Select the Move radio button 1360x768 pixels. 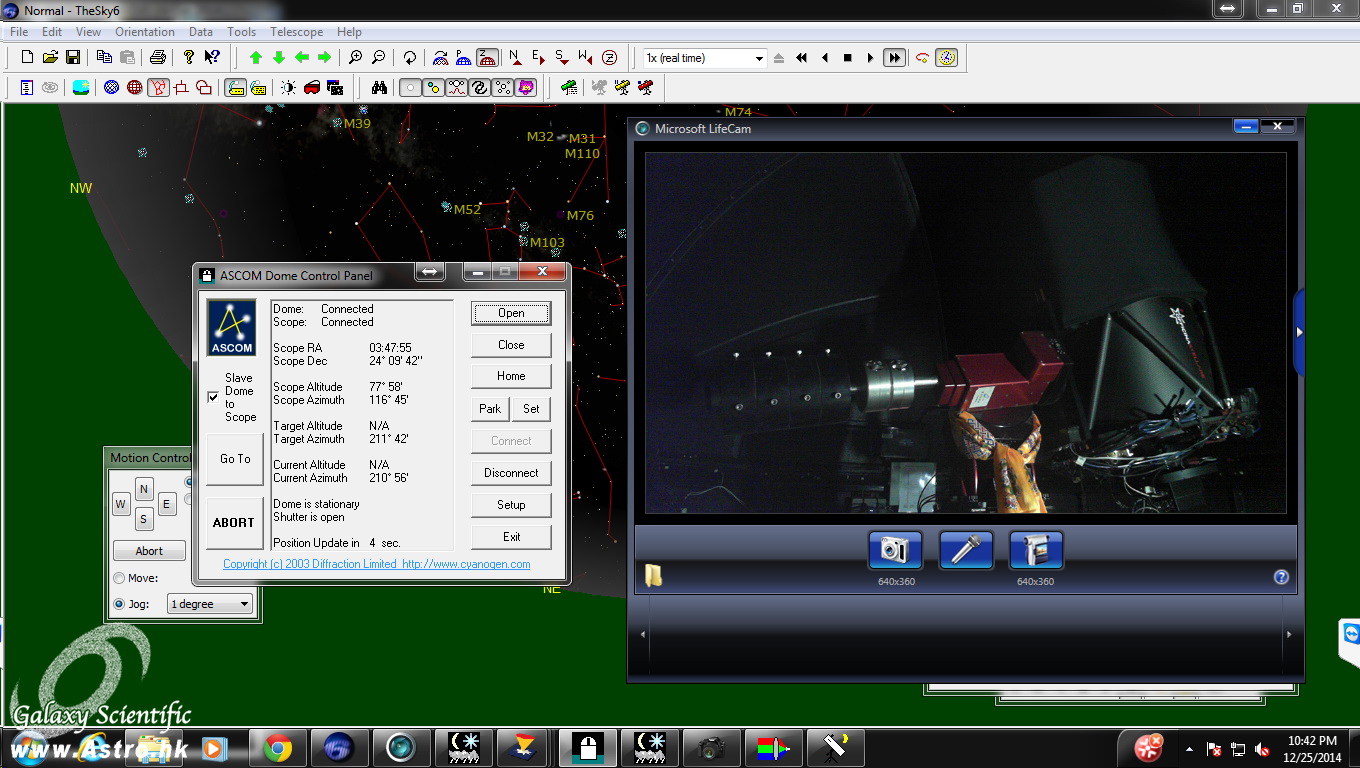coord(119,578)
